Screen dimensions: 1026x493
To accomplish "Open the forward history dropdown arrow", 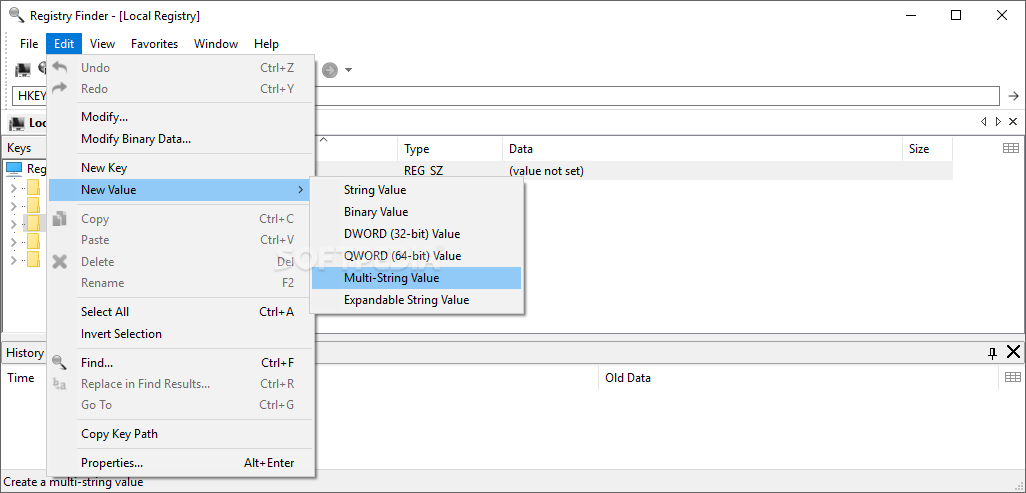I will pyautogui.click(x=349, y=70).
